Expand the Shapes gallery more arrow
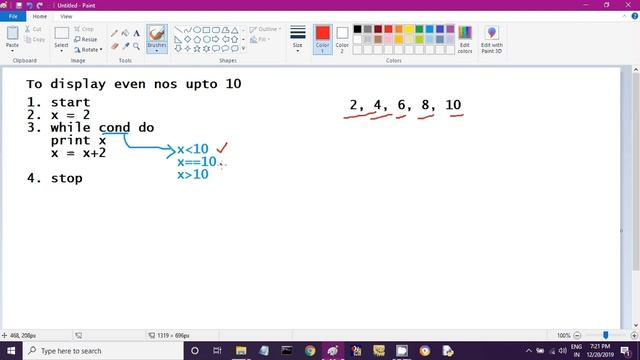The height and width of the screenshot is (360, 640). click(244, 49)
